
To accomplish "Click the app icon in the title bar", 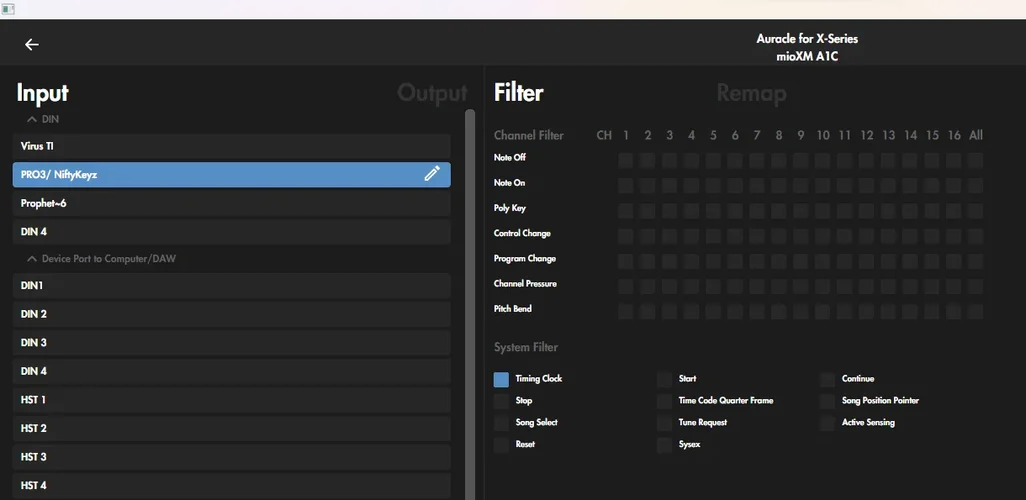I will pyautogui.click(x=8, y=9).
